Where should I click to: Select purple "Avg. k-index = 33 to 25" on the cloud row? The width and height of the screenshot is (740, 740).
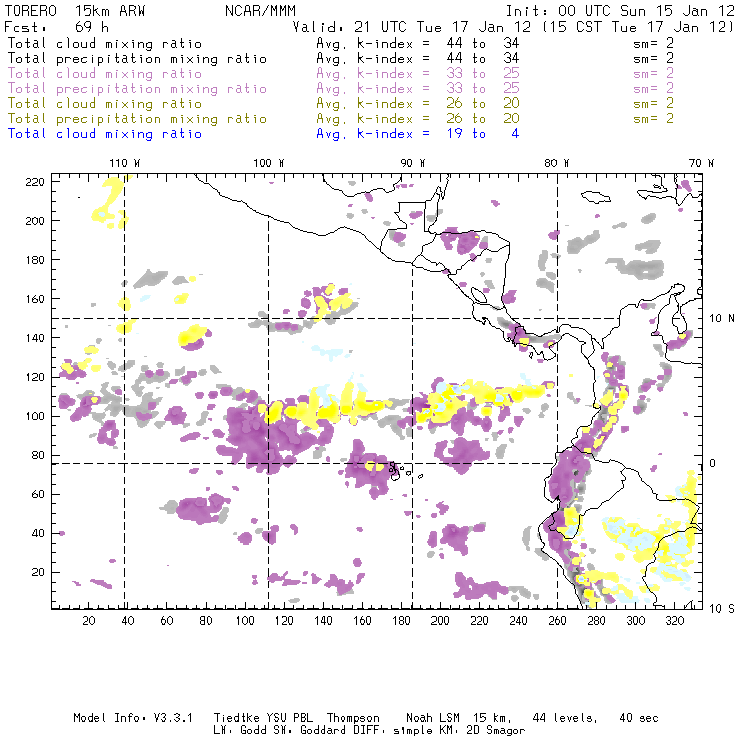[418, 74]
